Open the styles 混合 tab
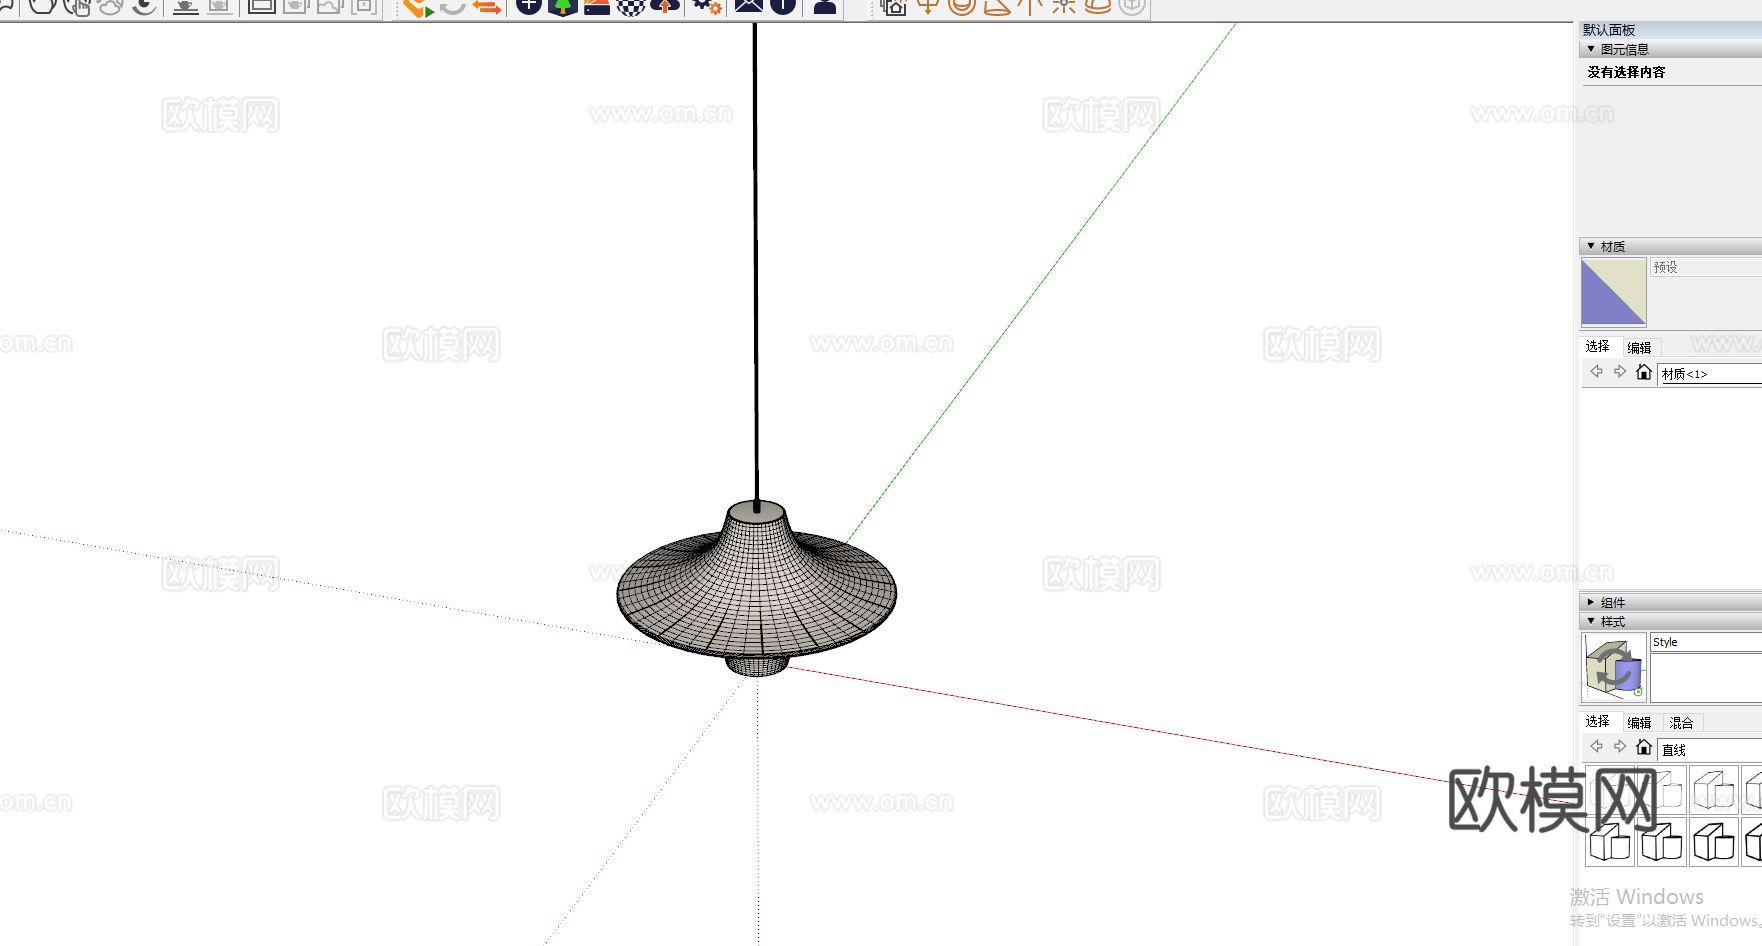 1682,722
